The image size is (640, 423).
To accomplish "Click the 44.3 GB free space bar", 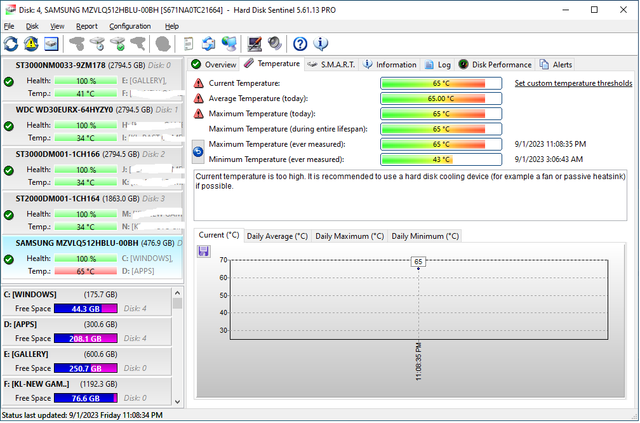I will point(86,309).
